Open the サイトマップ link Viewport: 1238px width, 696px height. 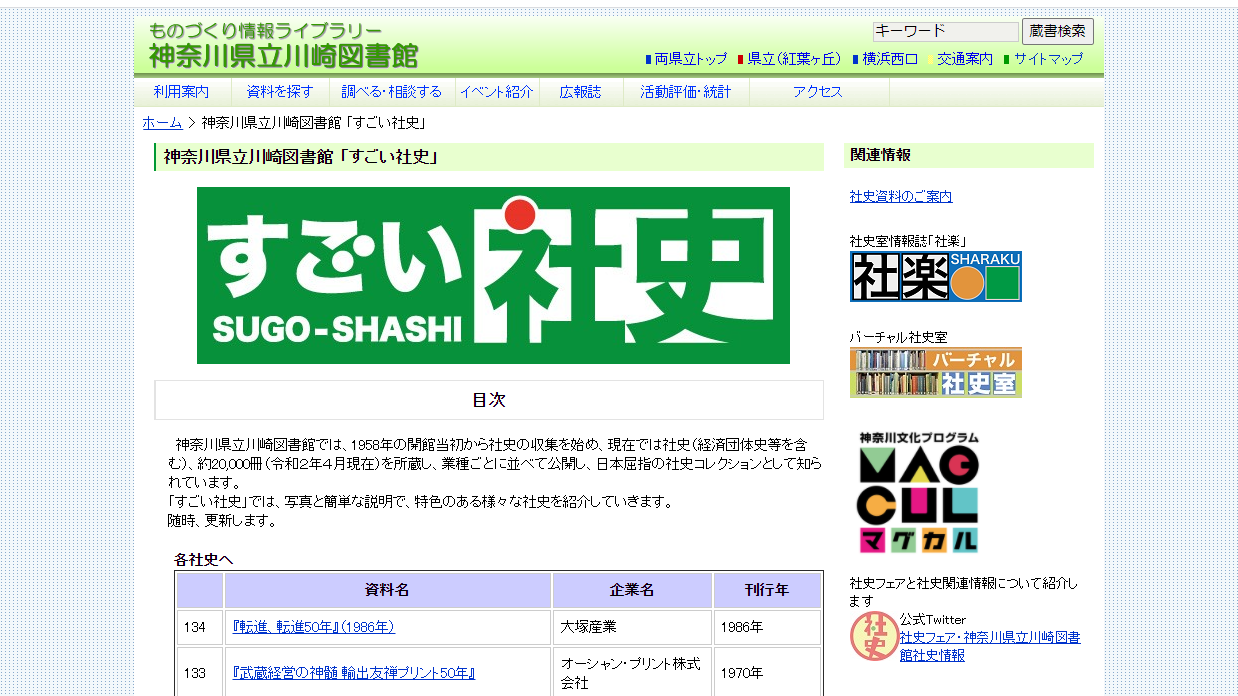(1048, 59)
